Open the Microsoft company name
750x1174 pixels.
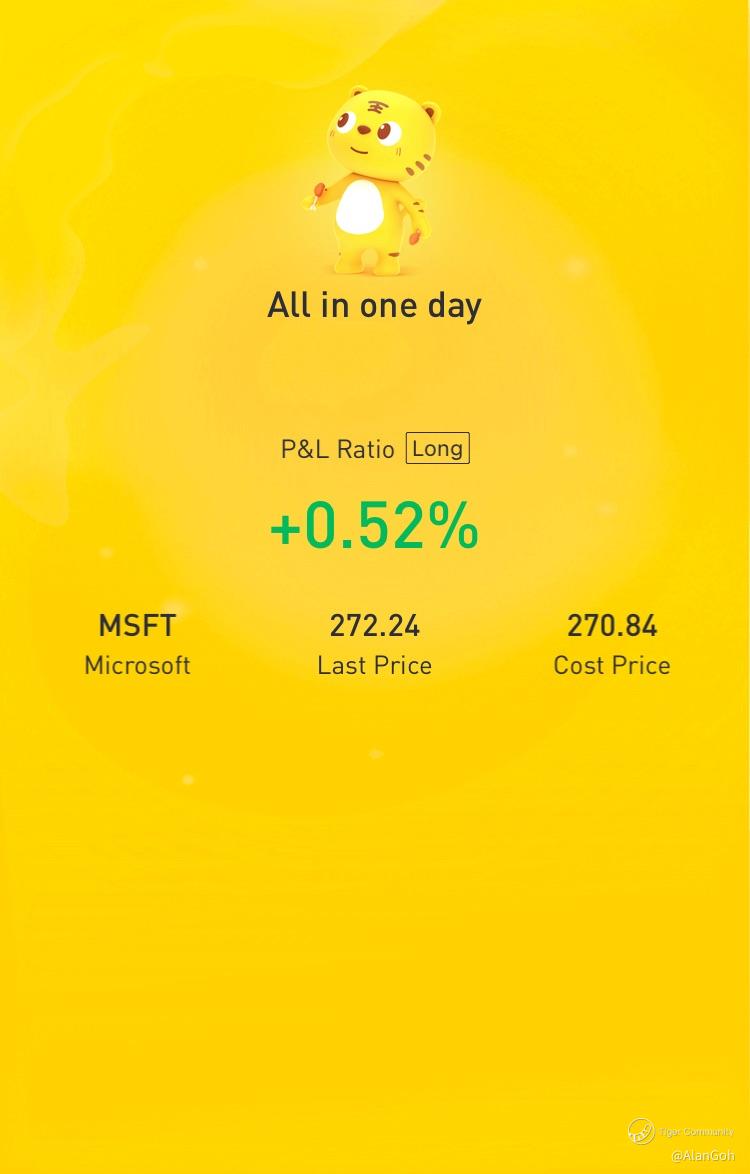[x=137, y=665]
